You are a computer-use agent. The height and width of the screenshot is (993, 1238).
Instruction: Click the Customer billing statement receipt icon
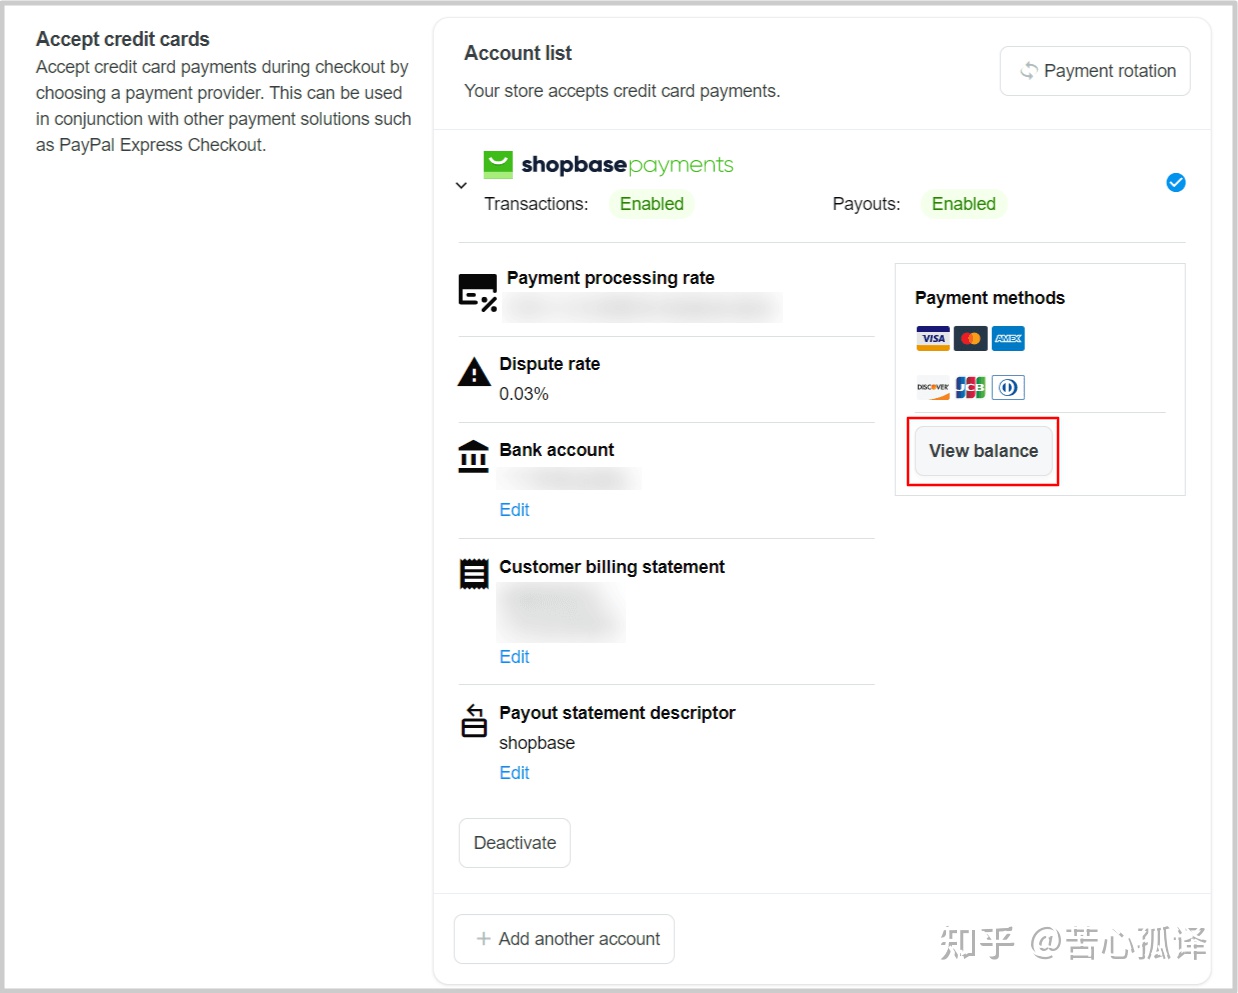(474, 574)
